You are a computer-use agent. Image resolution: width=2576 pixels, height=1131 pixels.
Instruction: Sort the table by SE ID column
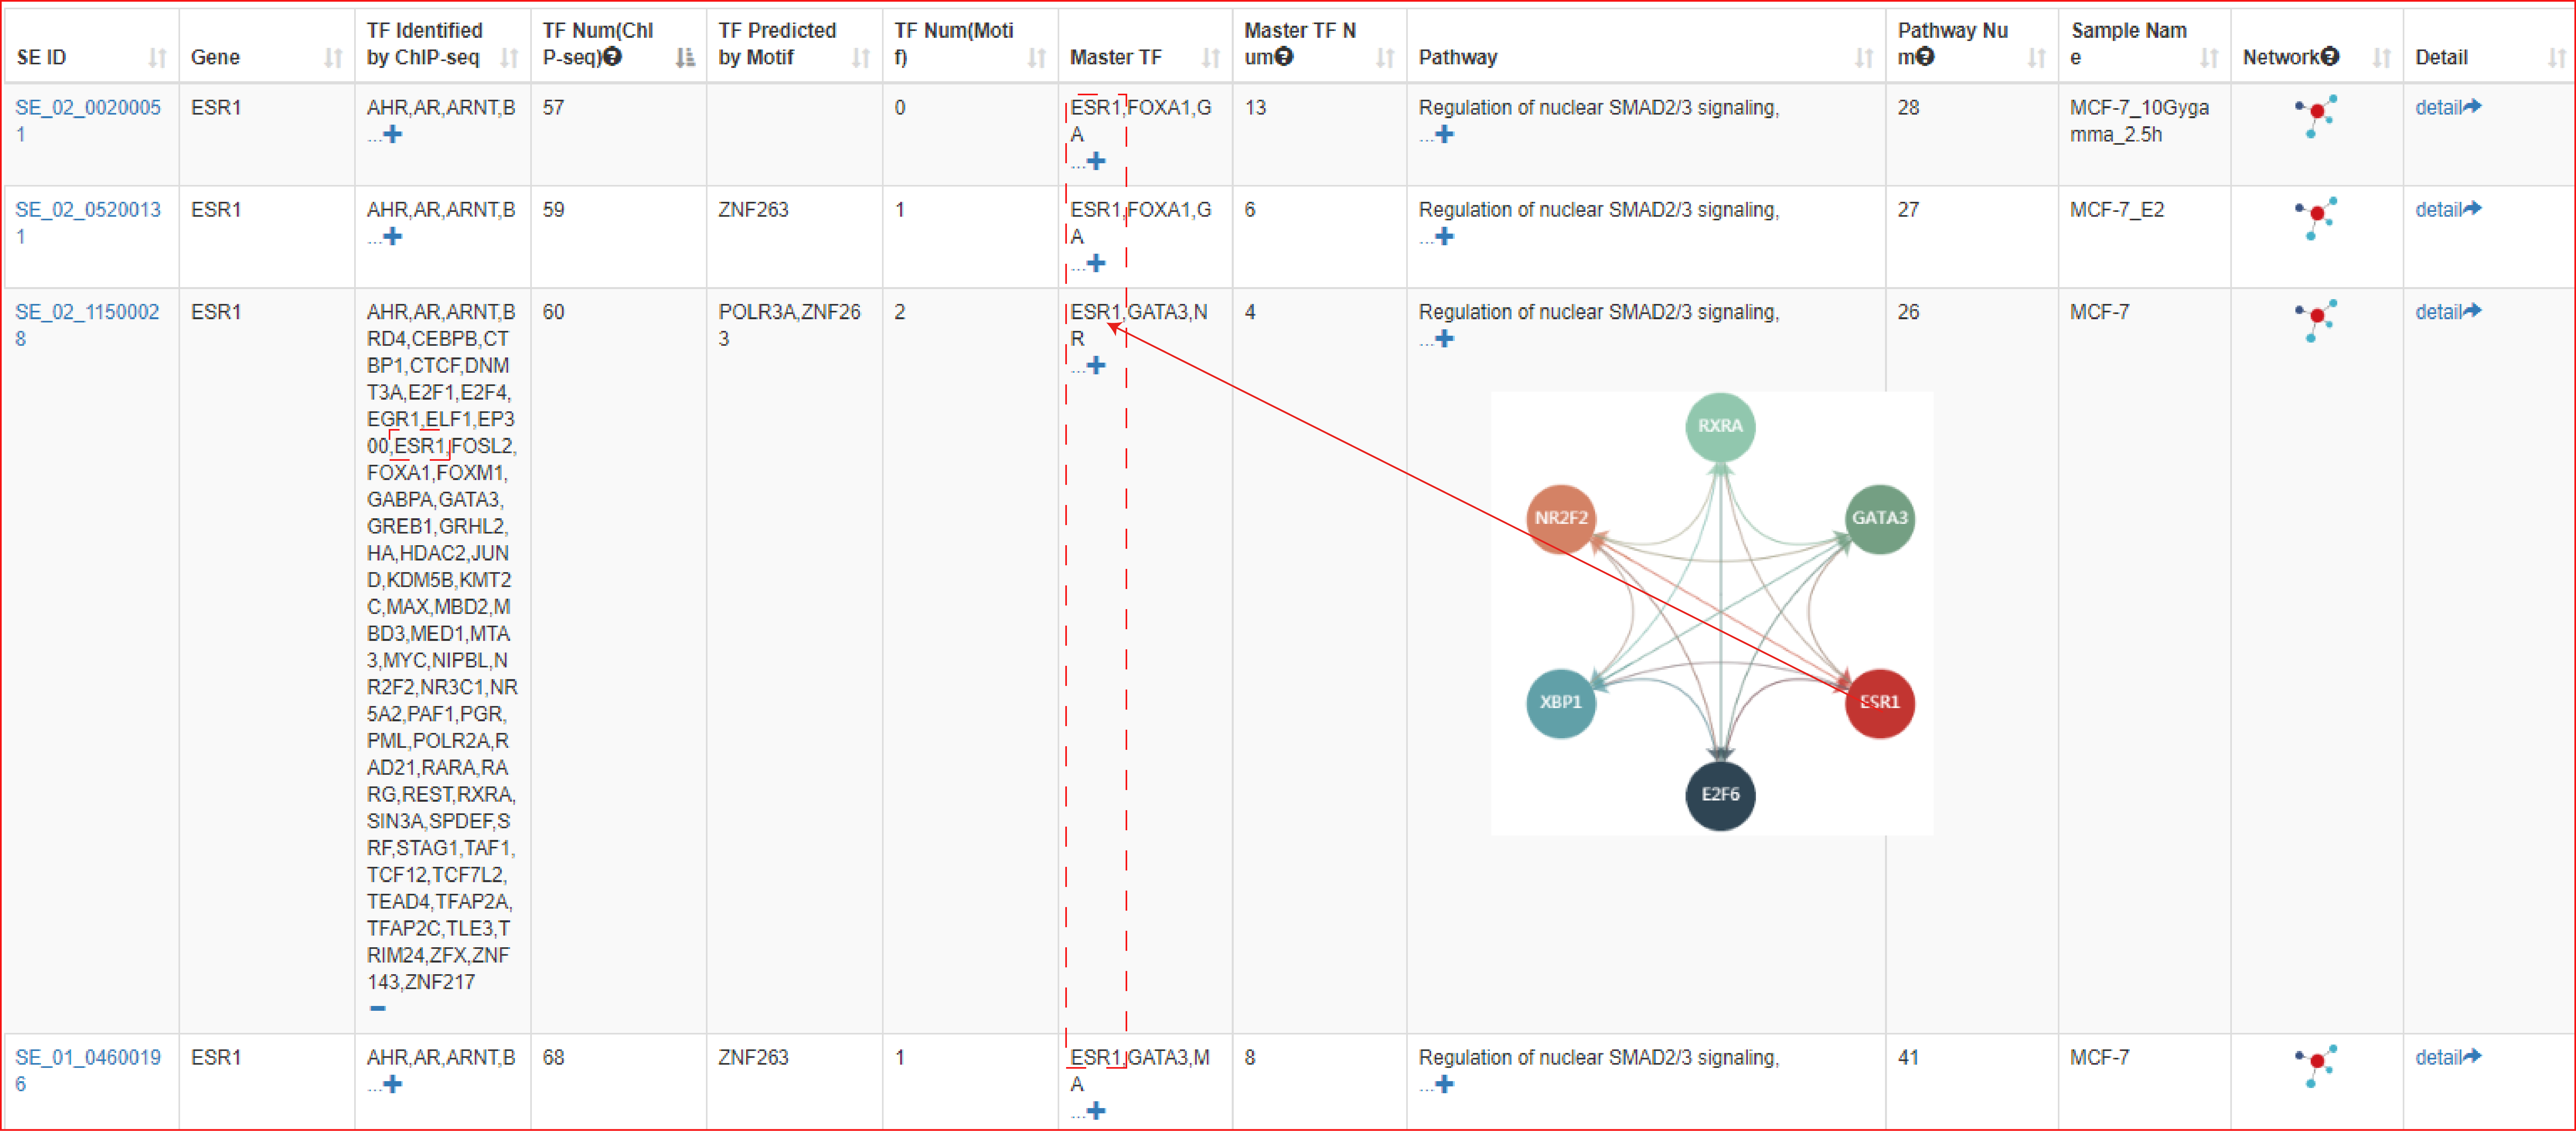coord(157,58)
